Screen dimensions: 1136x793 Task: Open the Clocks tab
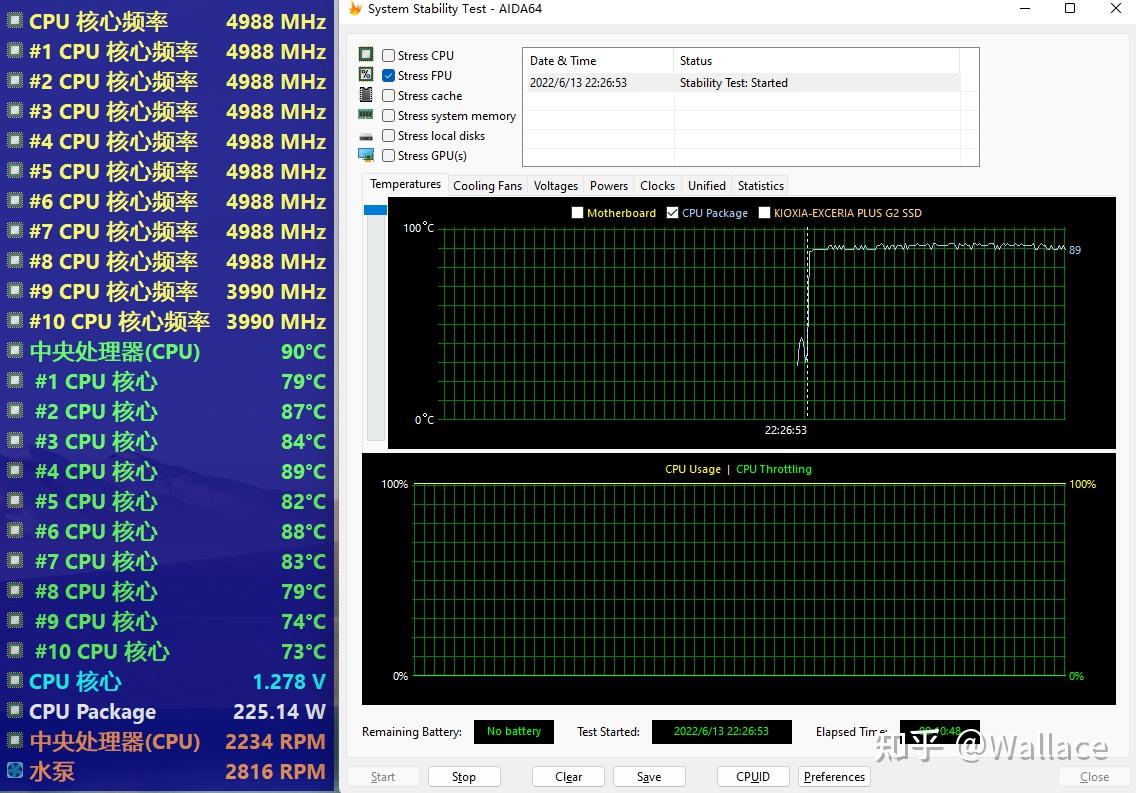(x=657, y=185)
